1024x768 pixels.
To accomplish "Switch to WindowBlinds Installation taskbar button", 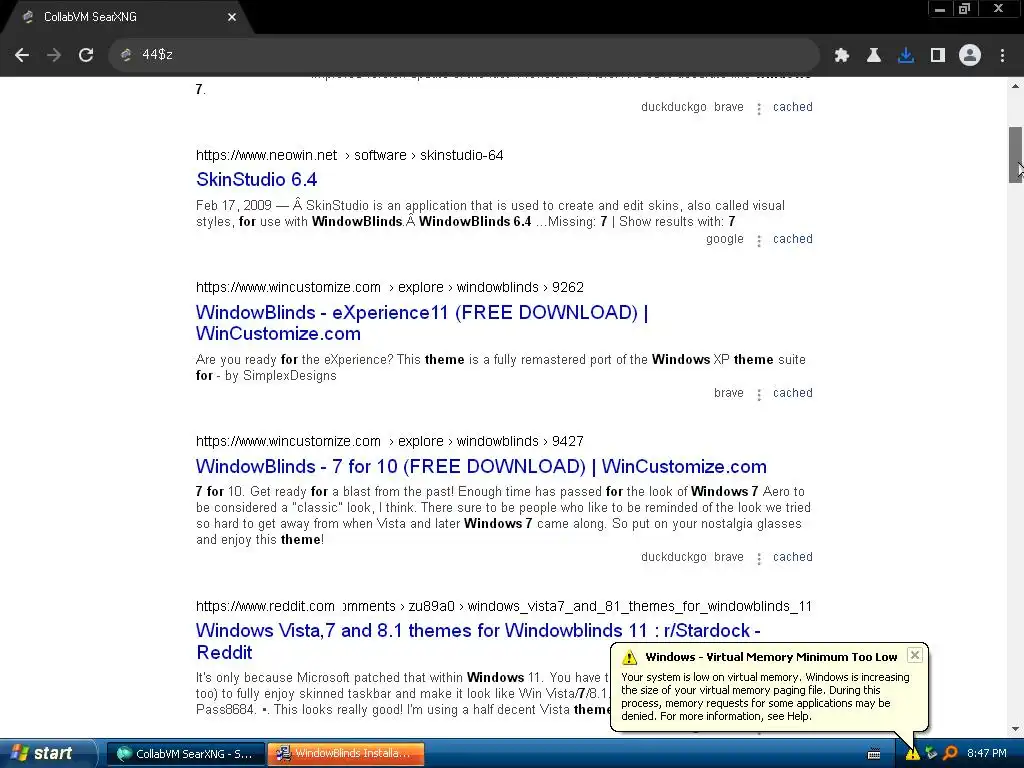I will coord(345,754).
